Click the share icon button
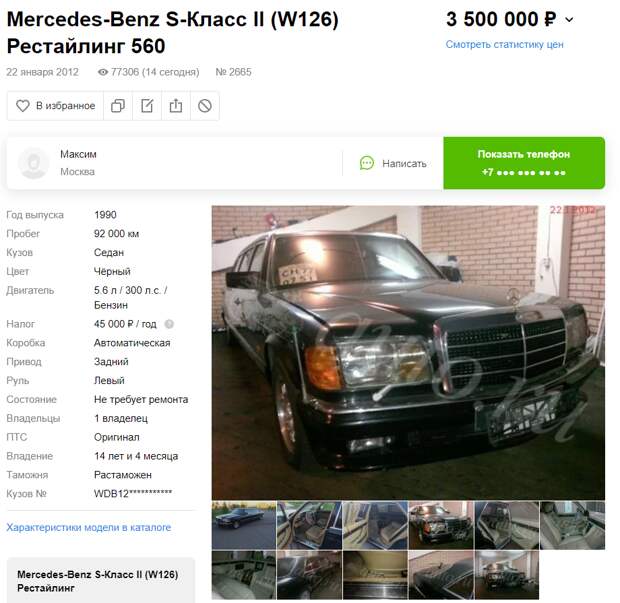The image size is (620, 603). [x=176, y=106]
